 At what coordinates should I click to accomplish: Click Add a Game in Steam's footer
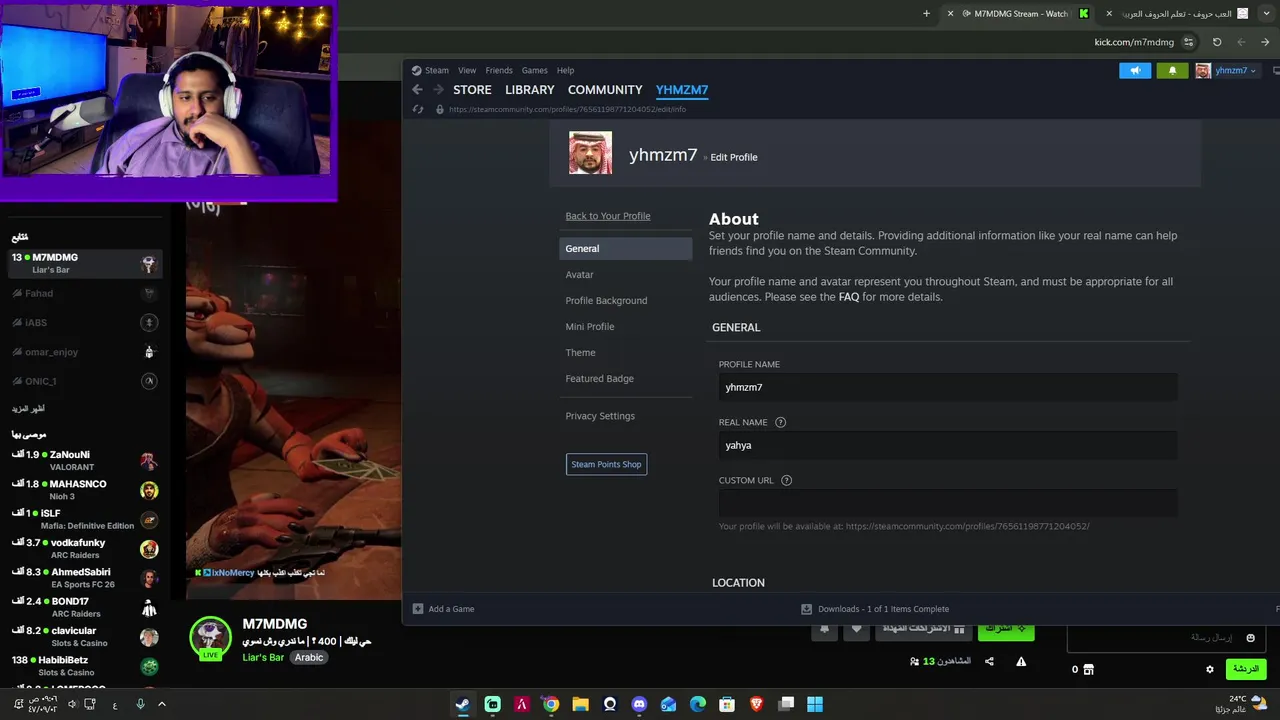tap(443, 609)
